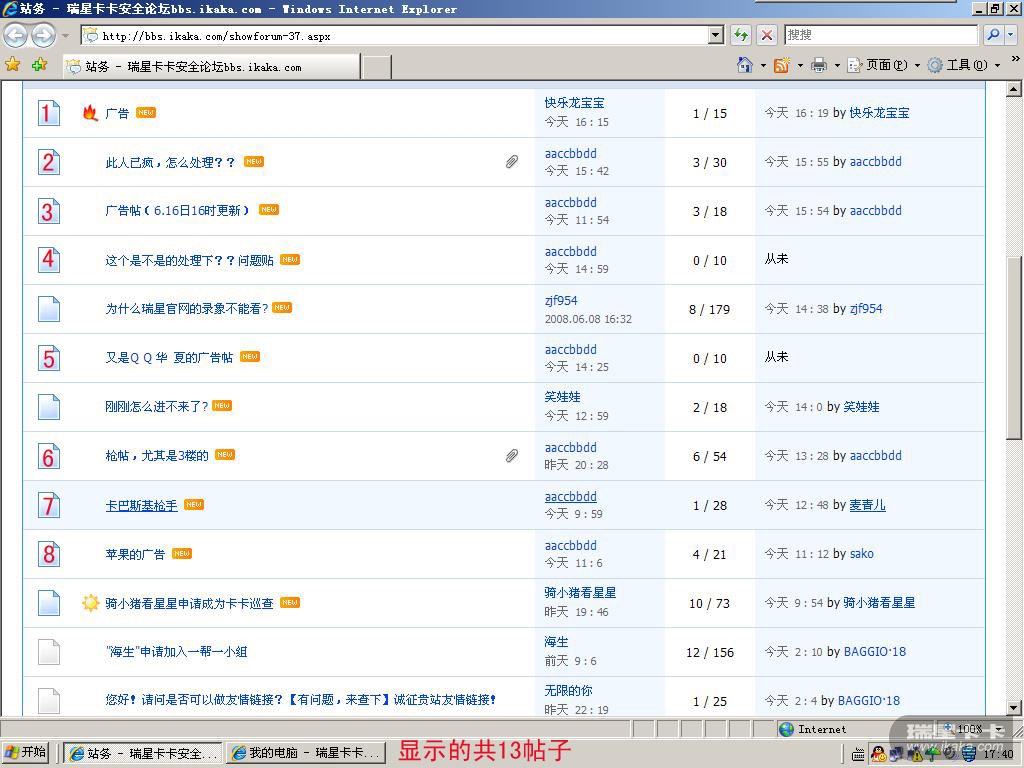Click the sun icon beside 骑小猪看星星申请
1024x768 pixels.
coord(90,603)
